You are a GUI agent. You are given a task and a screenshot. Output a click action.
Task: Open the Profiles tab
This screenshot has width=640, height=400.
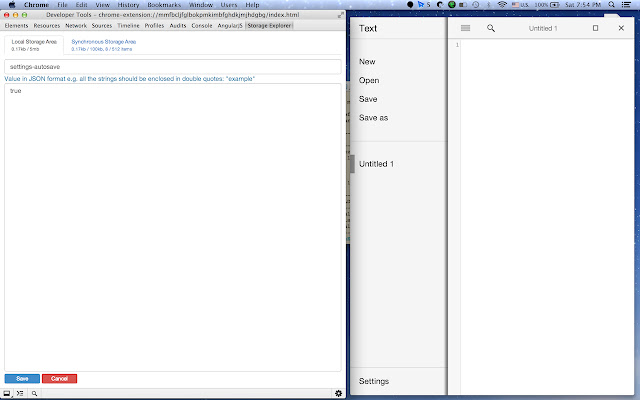point(154,25)
